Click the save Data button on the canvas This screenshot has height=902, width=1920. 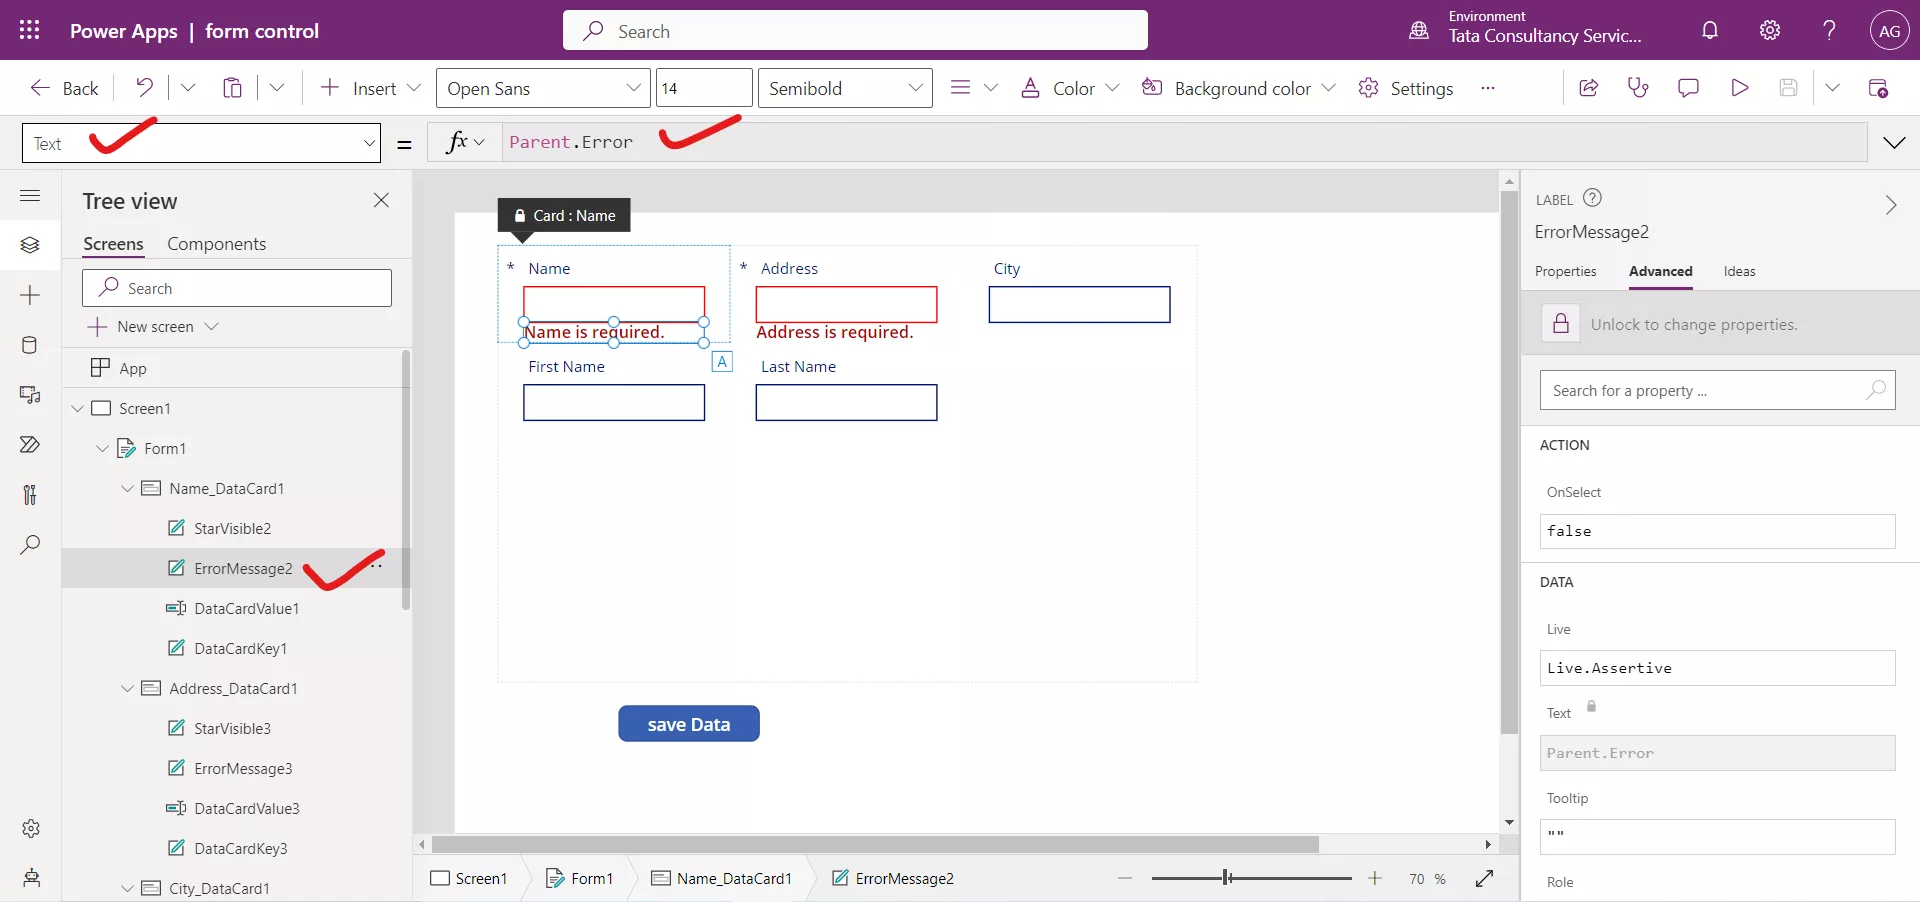pyautogui.click(x=689, y=723)
